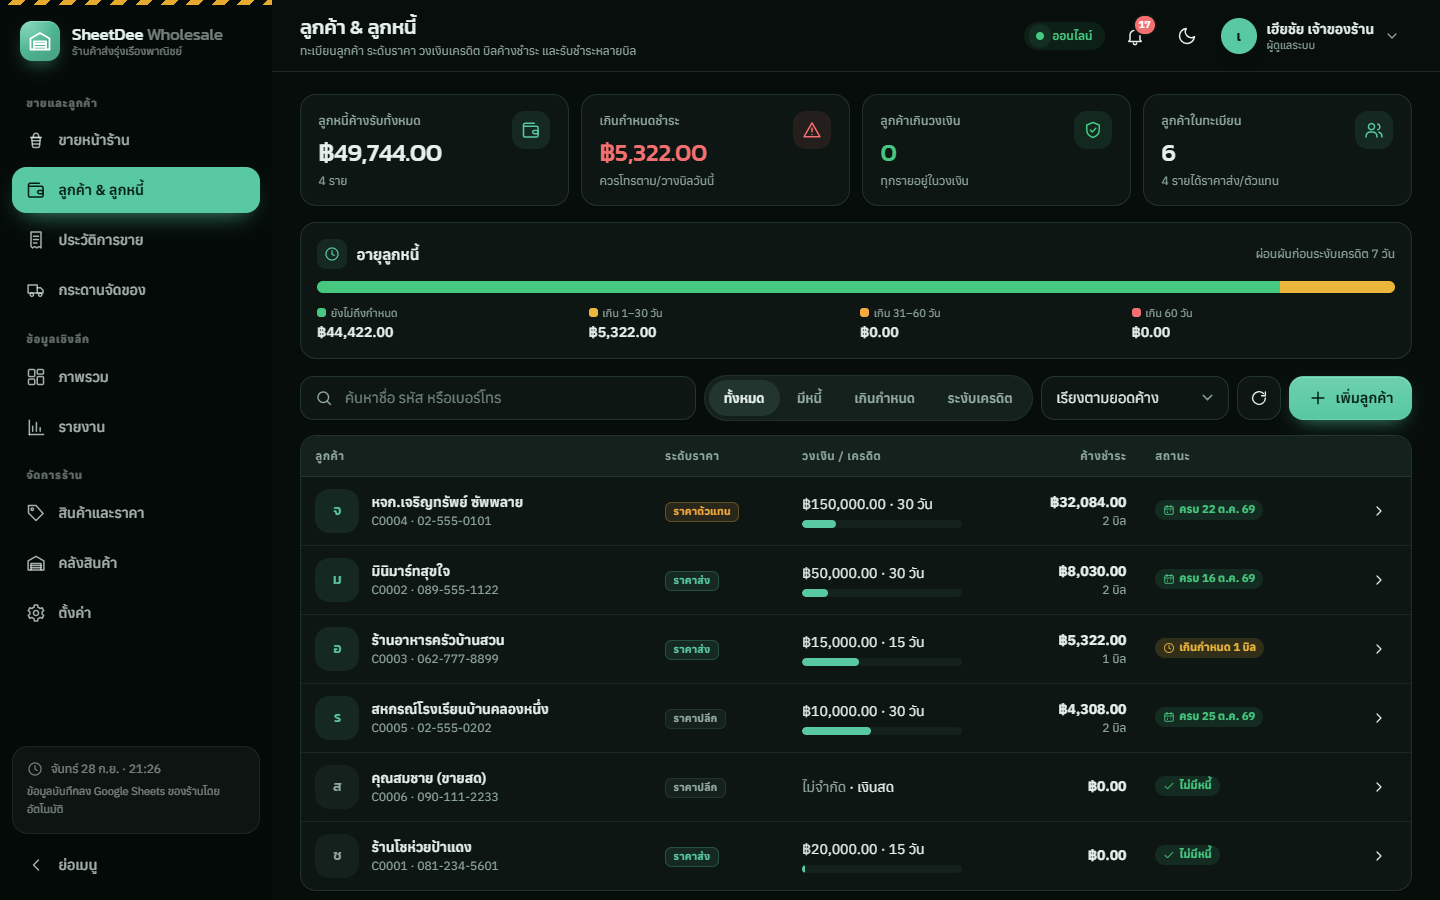
Task: Open ขายหน้าร้าน from the sidebar
Action: point(136,140)
